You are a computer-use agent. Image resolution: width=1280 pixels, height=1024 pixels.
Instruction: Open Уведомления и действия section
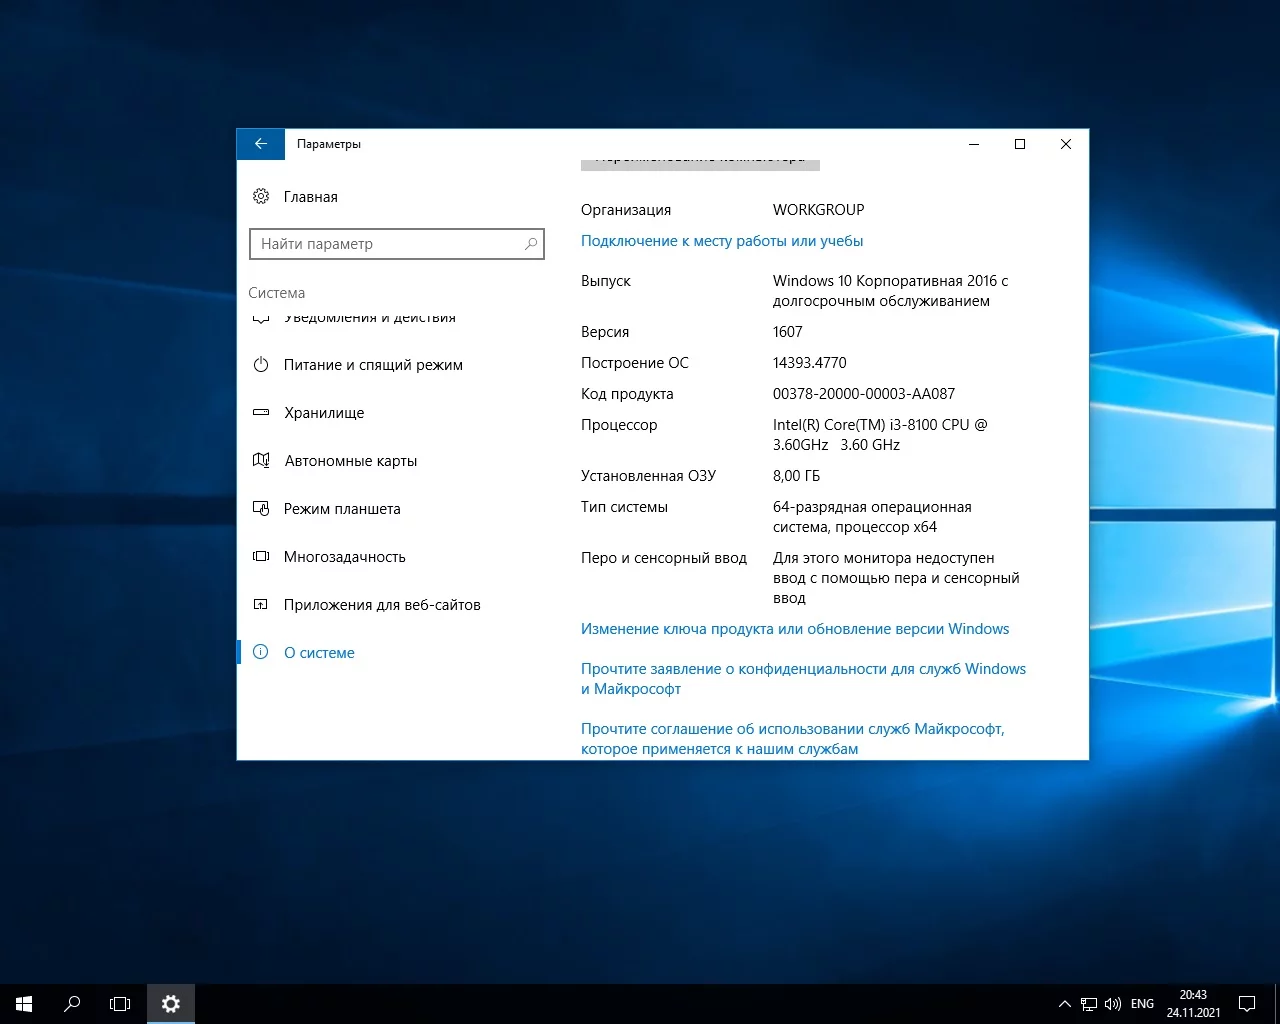click(x=369, y=319)
